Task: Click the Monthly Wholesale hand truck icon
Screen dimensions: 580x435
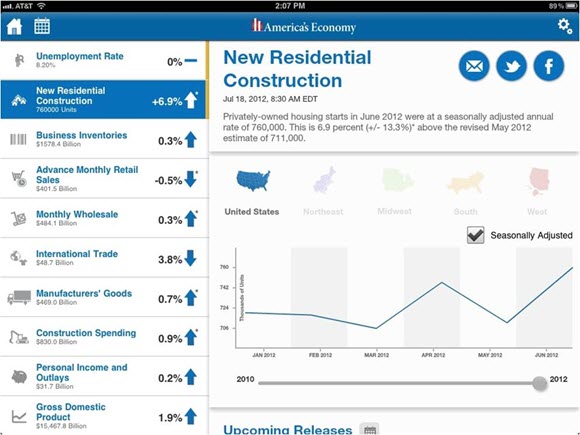Action: click(x=18, y=219)
